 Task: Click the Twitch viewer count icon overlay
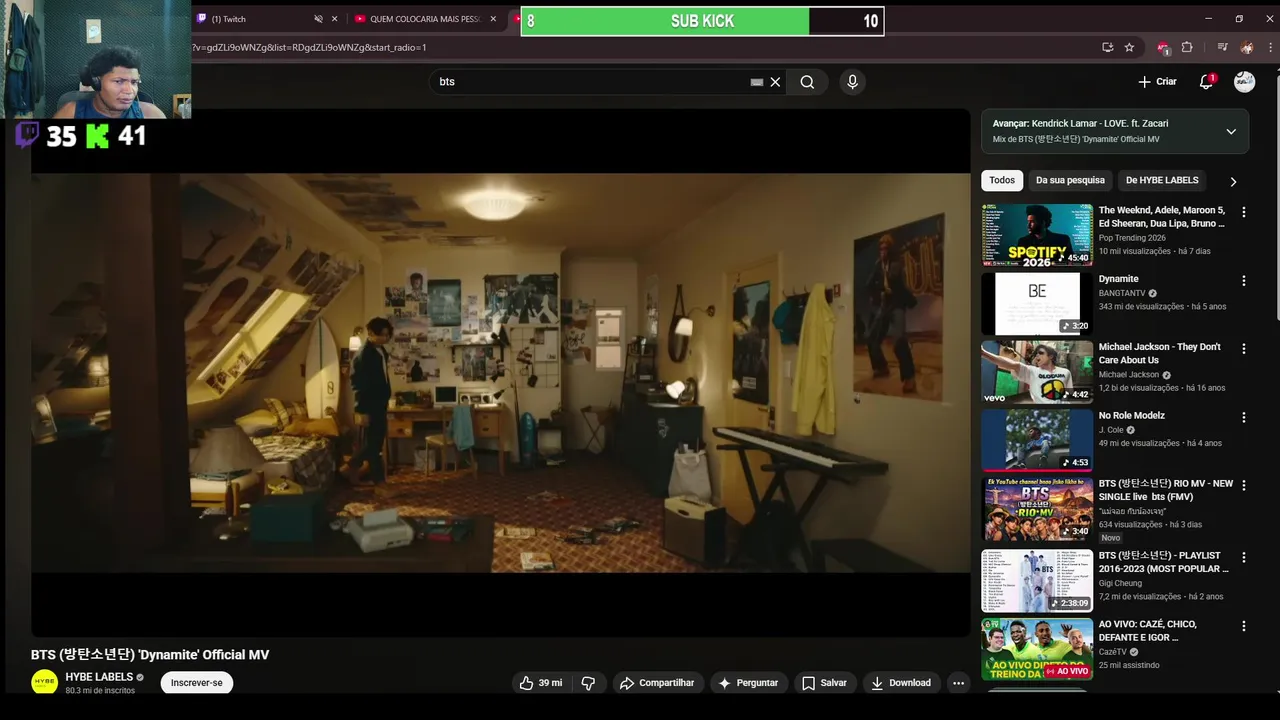pyautogui.click(x=28, y=135)
